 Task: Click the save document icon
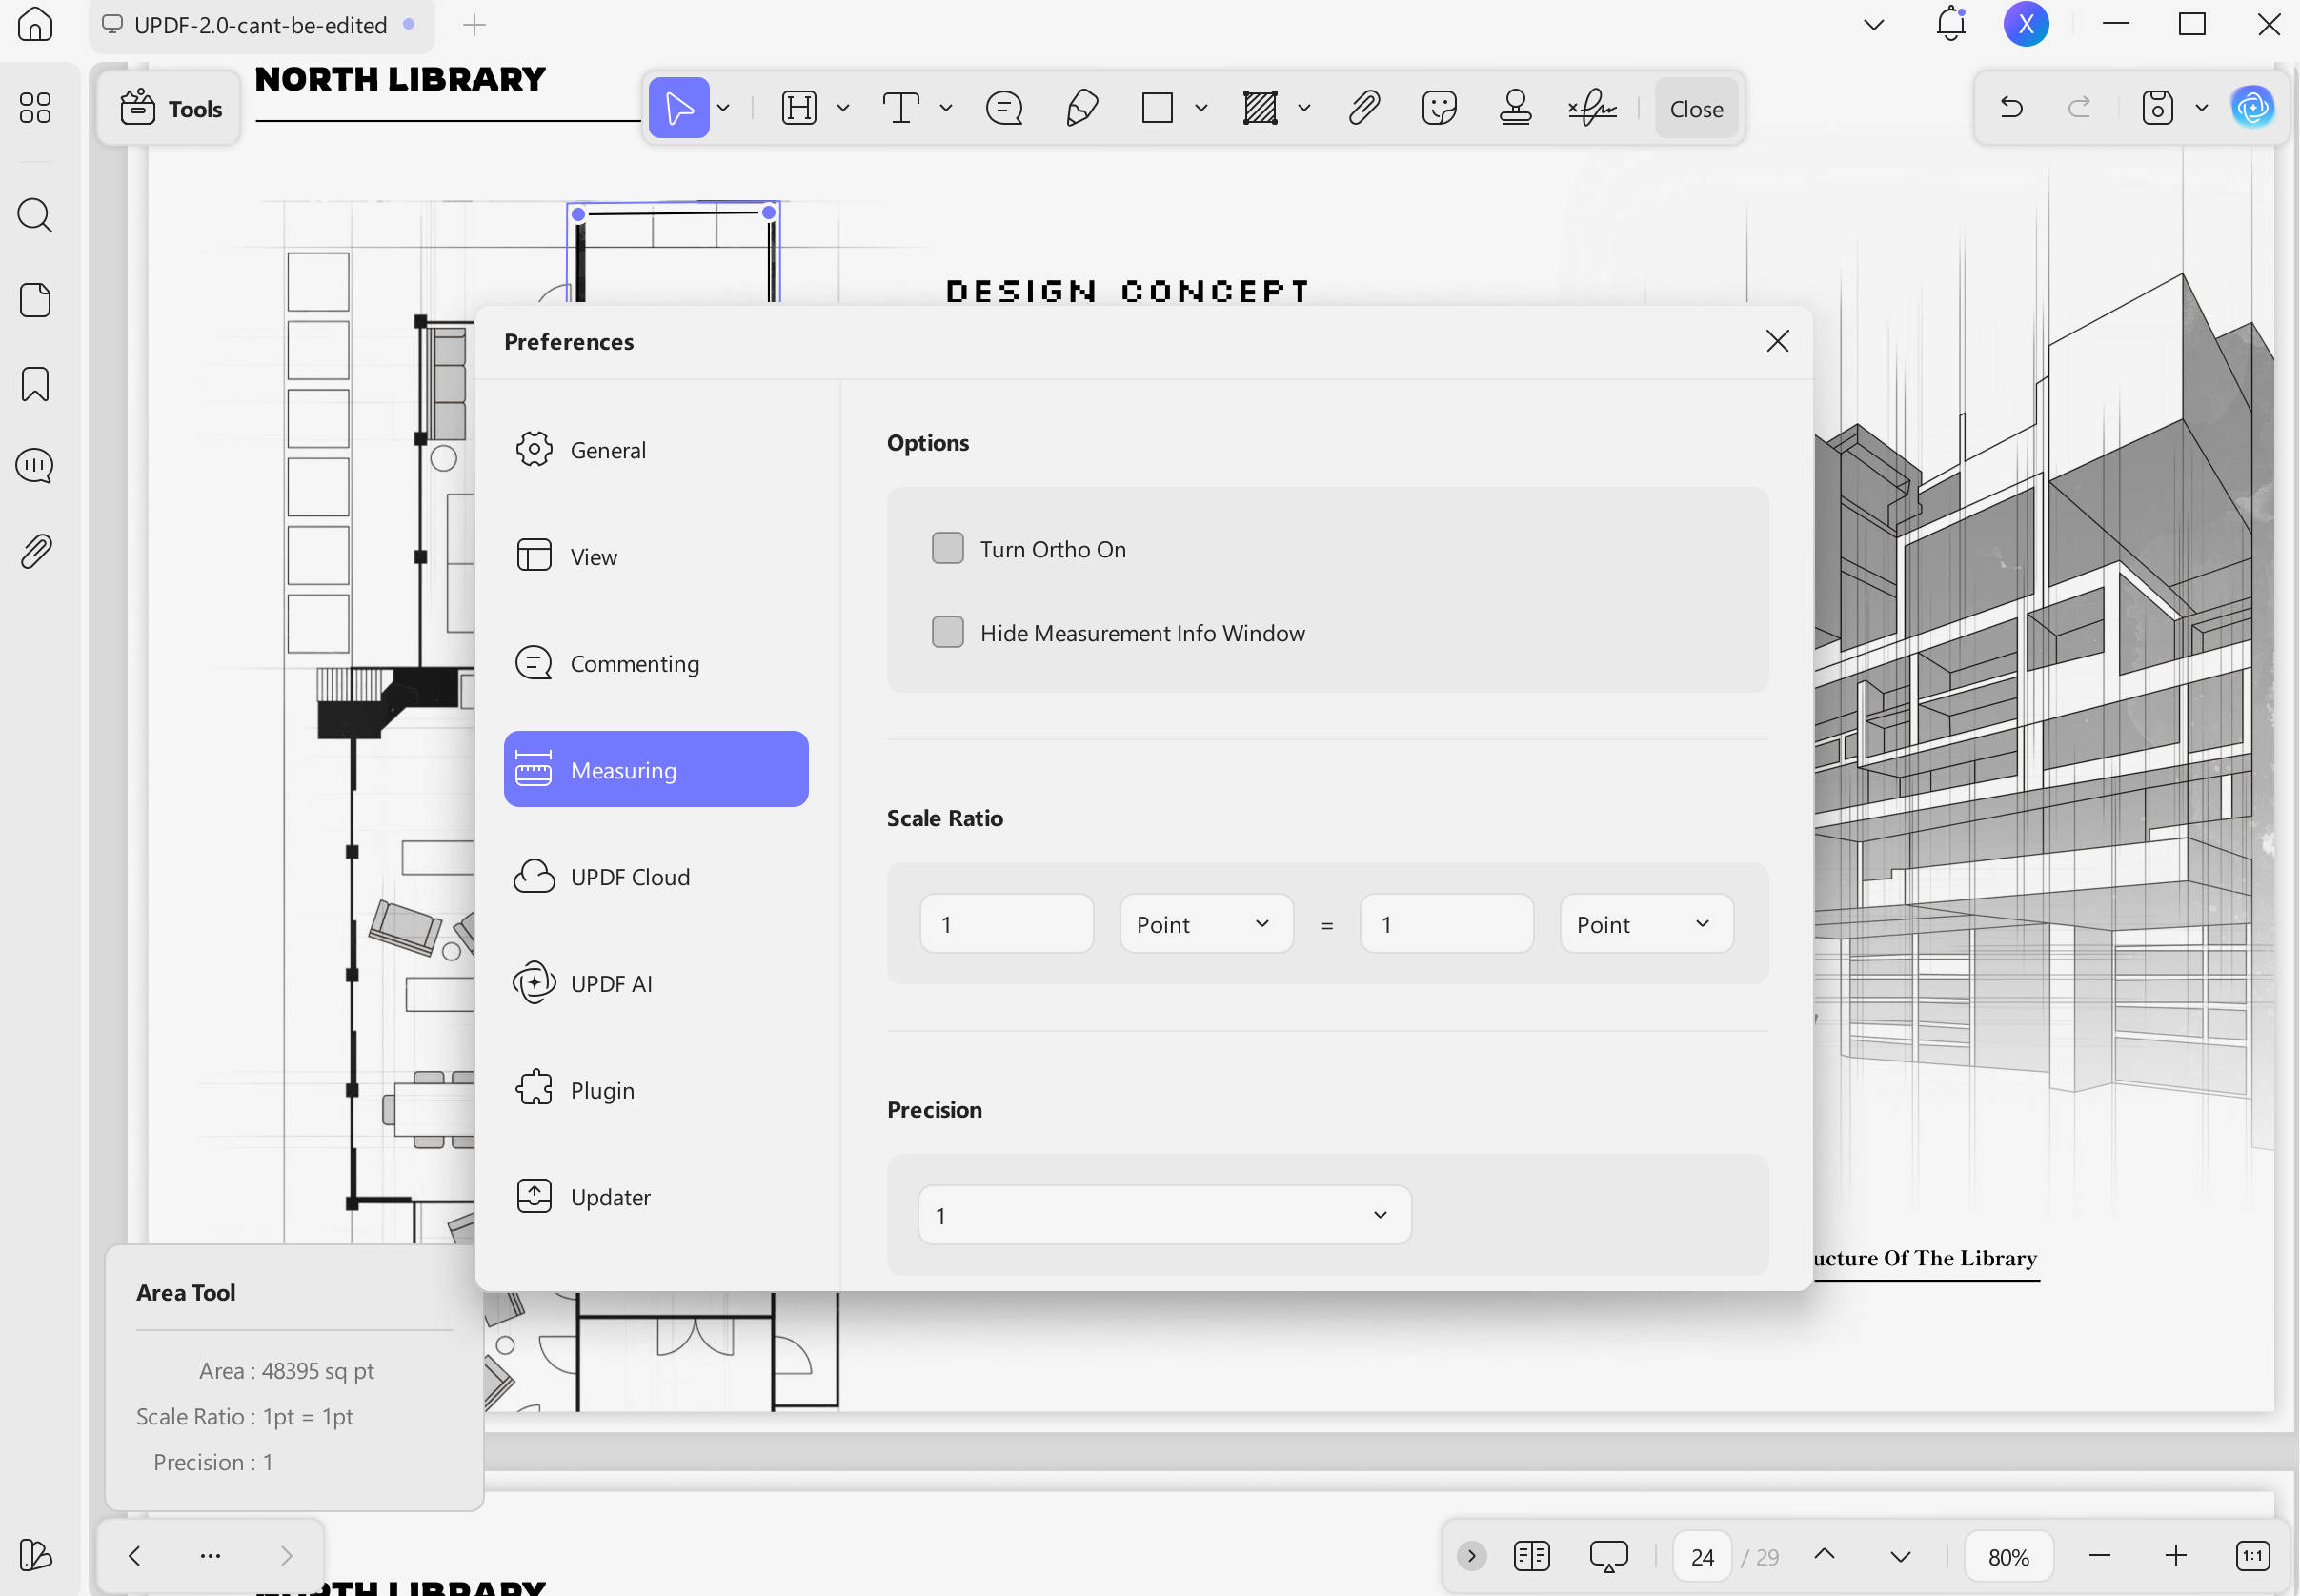[2157, 107]
